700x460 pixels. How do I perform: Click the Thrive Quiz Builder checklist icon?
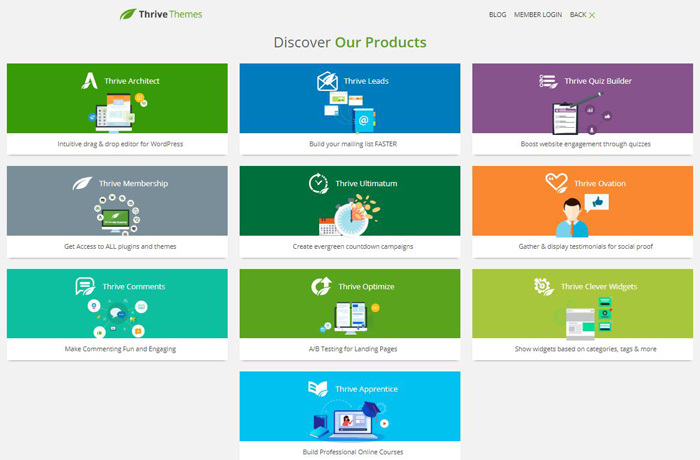[548, 81]
